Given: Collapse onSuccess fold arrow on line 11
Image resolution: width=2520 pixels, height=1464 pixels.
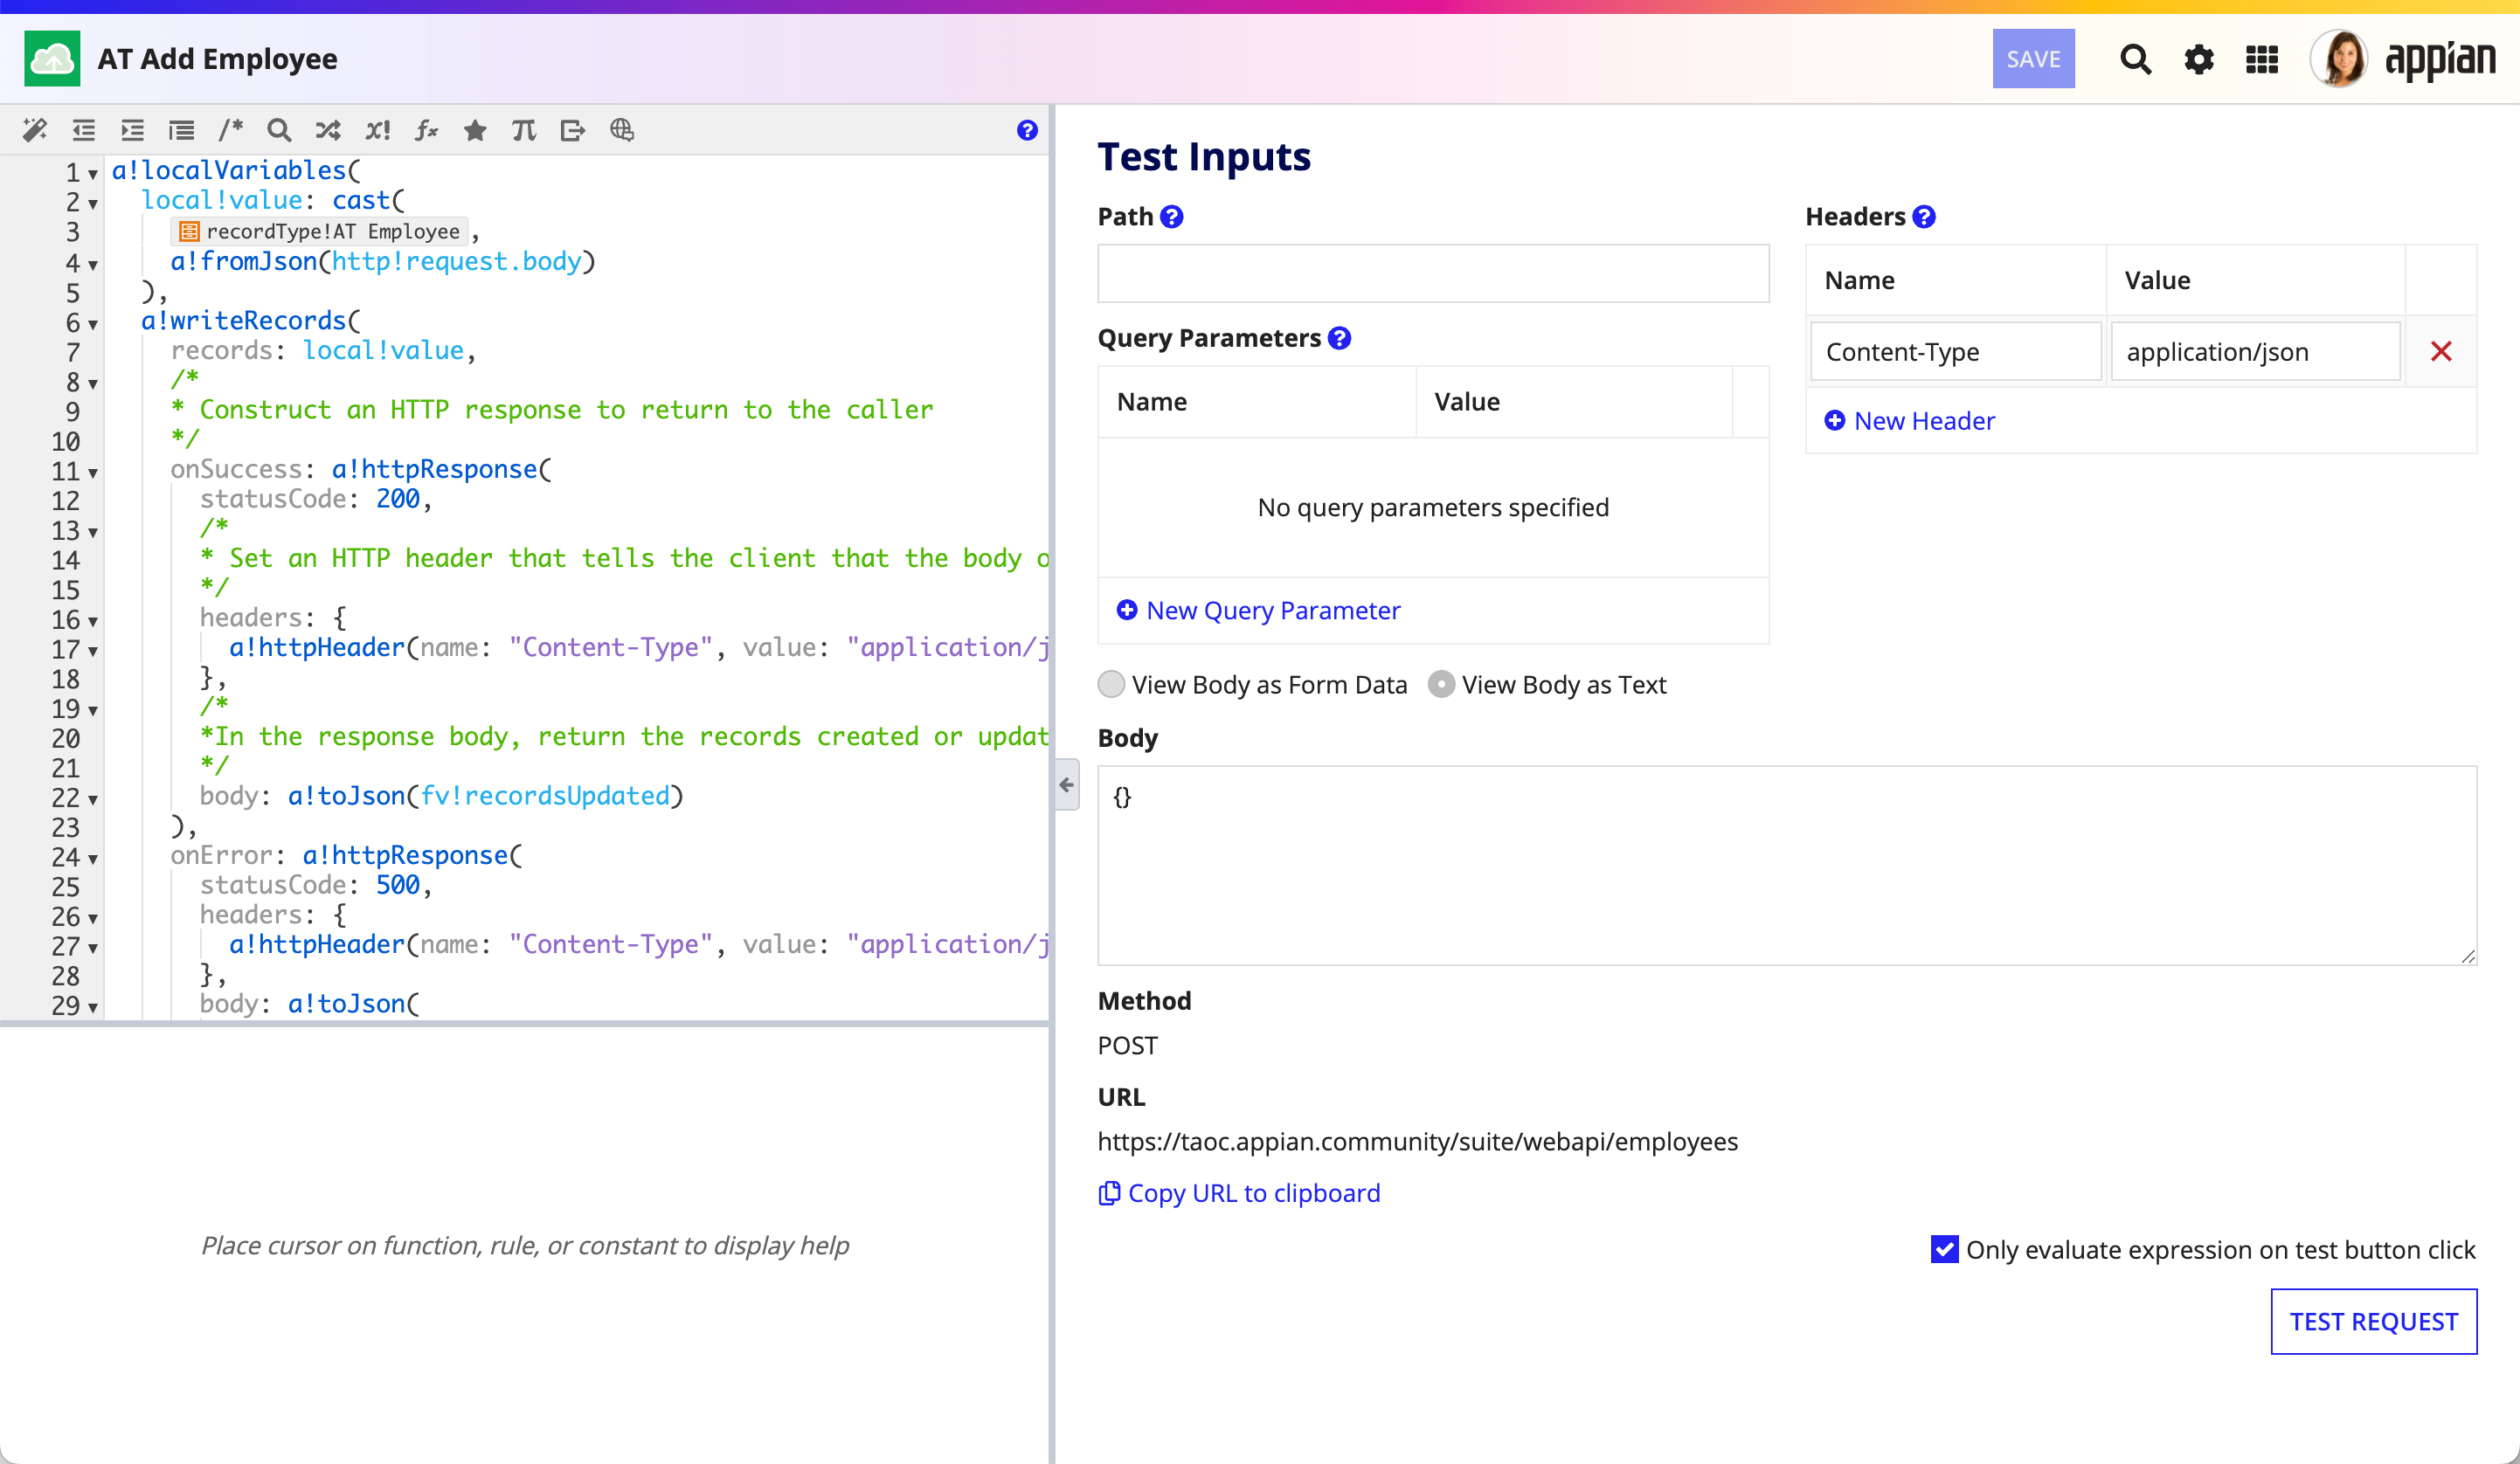Looking at the screenshot, I should pyautogui.click(x=93, y=473).
